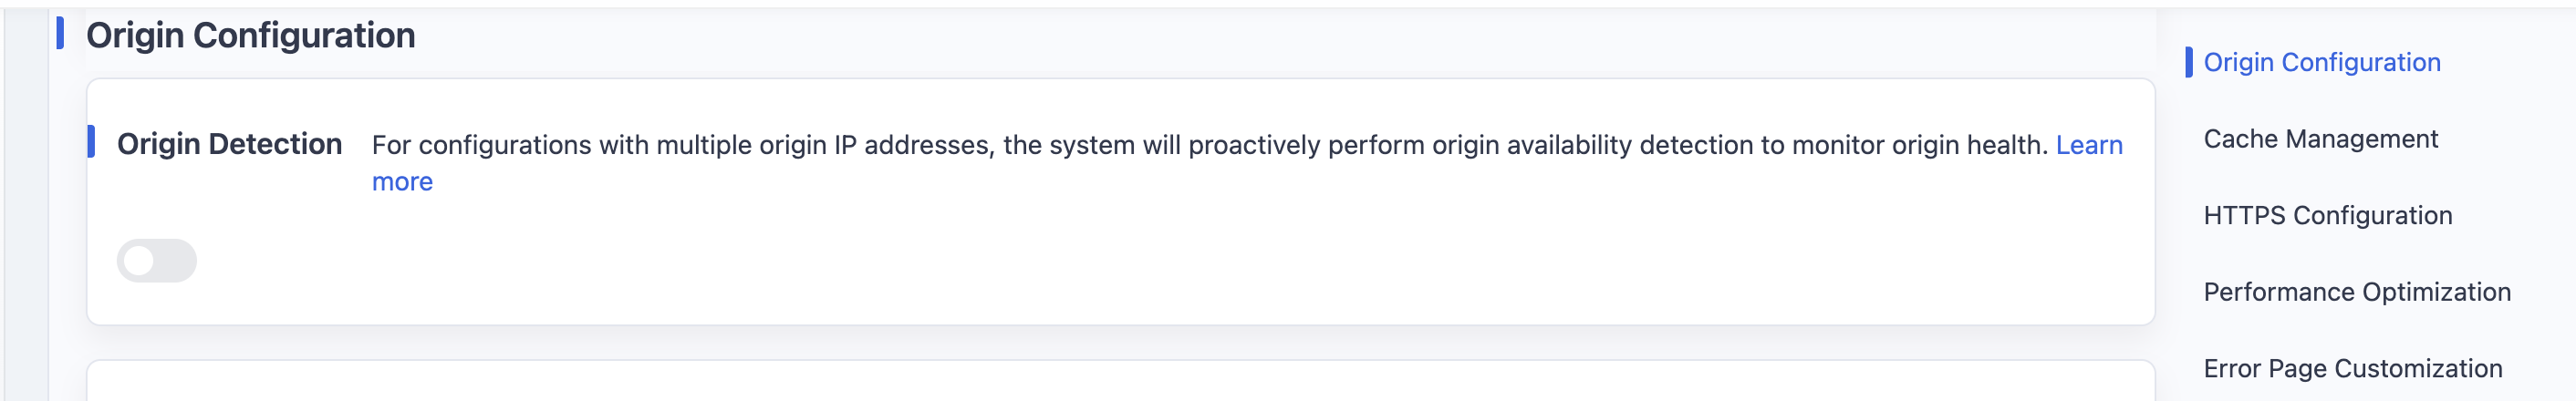2576x401 pixels.
Task: Click the gray track of Origin Detection toggle
Action: tap(177, 260)
